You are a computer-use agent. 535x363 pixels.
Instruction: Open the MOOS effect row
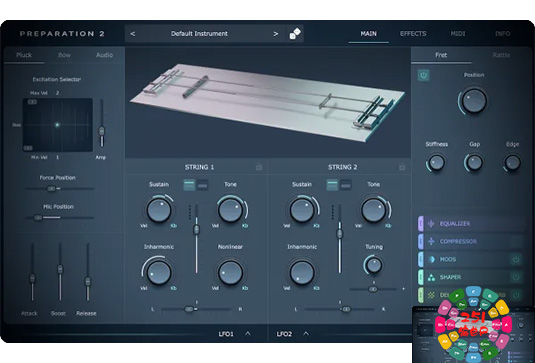click(x=471, y=259)
